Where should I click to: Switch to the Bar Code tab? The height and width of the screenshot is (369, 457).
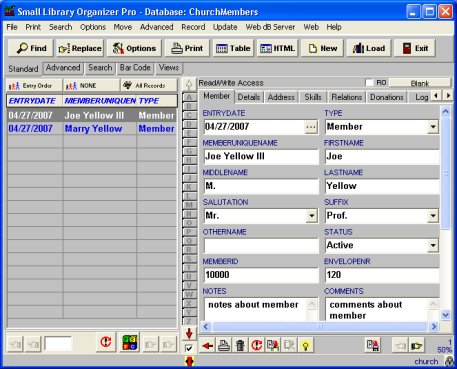tap(135, 68)
